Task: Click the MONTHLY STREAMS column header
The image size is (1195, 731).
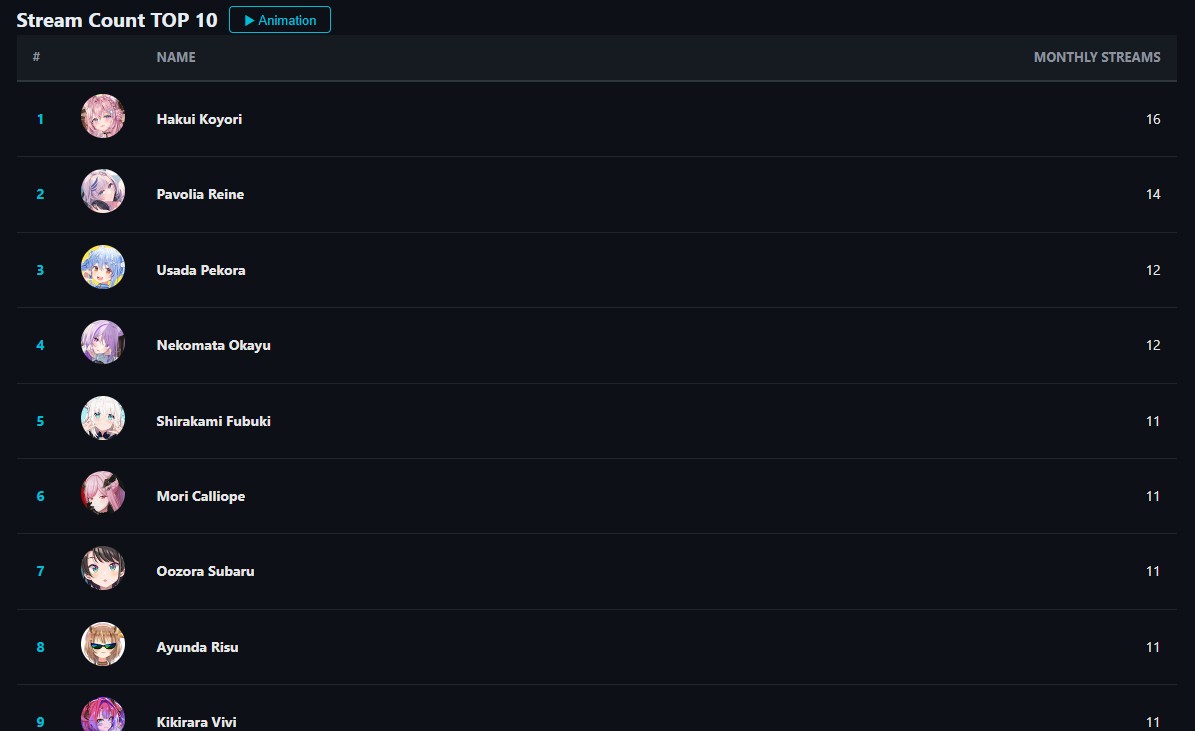Action: 1097,57
